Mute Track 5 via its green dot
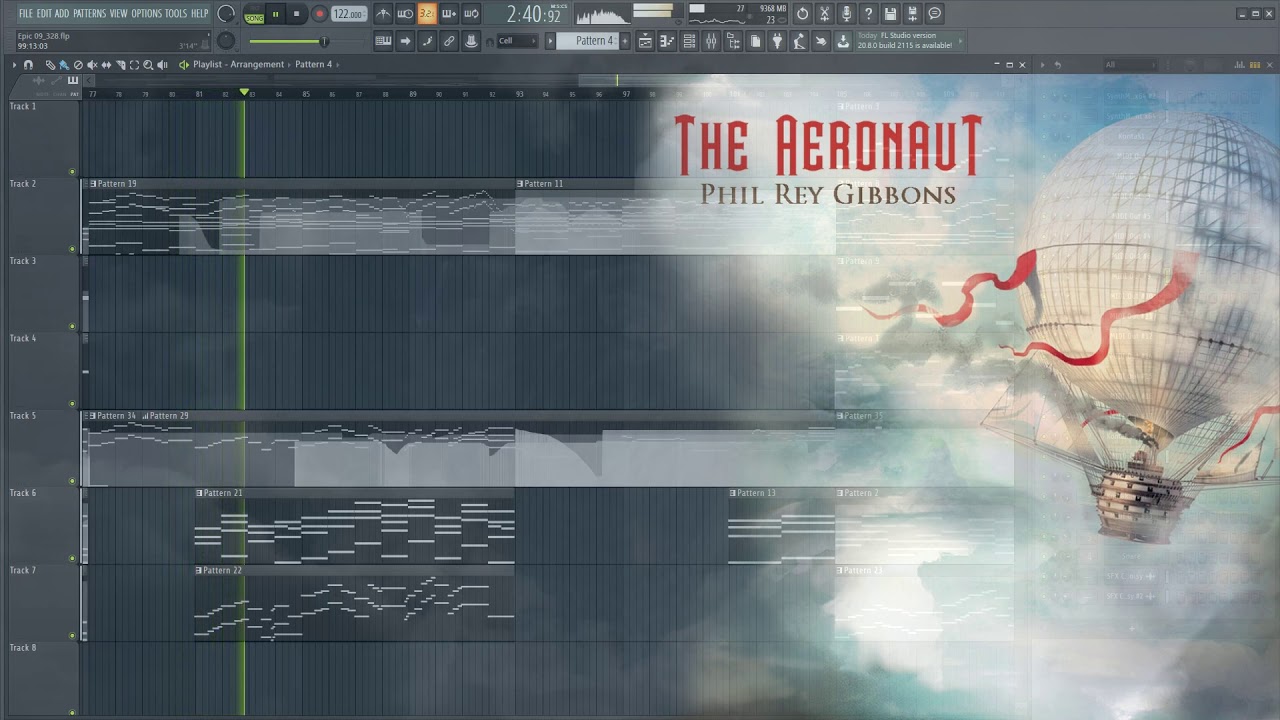Screen dimensions: 1280x720 click(72, 481)
